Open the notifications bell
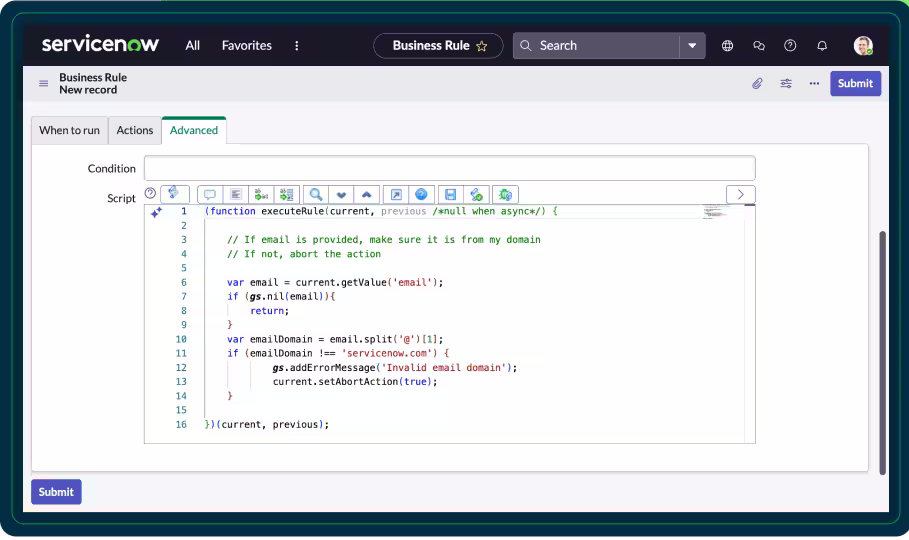The width and height of the screenshot is (909, 540). click(x=822, y=46)
